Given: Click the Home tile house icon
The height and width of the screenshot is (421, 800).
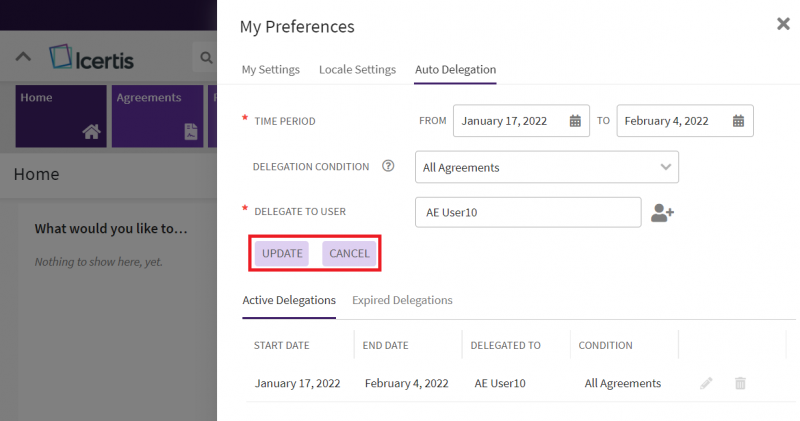Looking at the screenshot, I should 91,131.
